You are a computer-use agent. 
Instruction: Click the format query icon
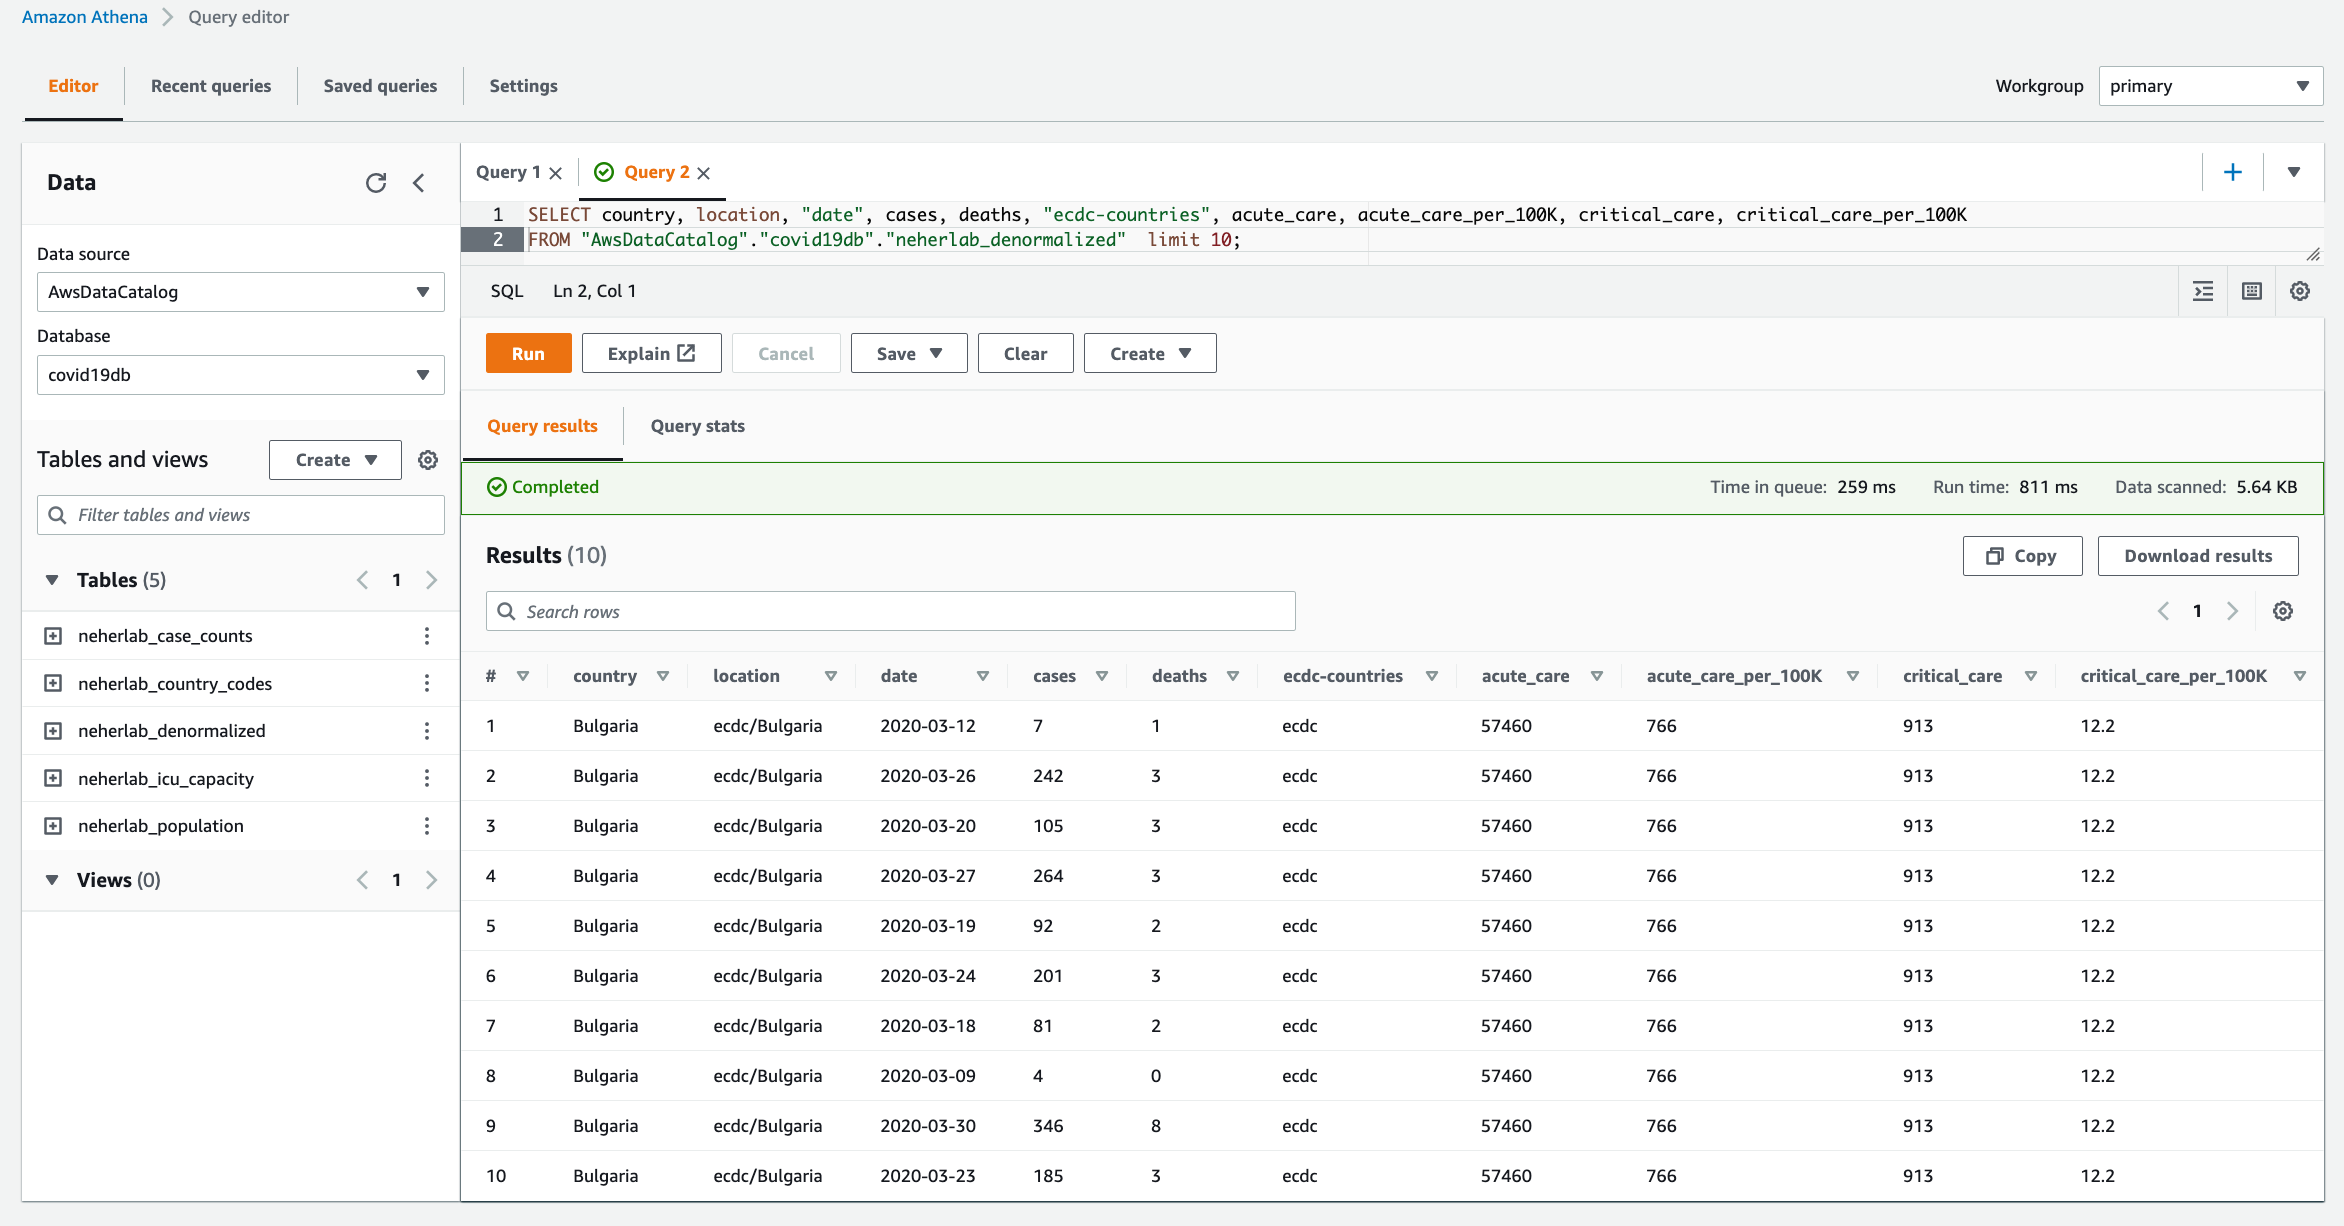pyautogui.click(x=2203, y=291)
